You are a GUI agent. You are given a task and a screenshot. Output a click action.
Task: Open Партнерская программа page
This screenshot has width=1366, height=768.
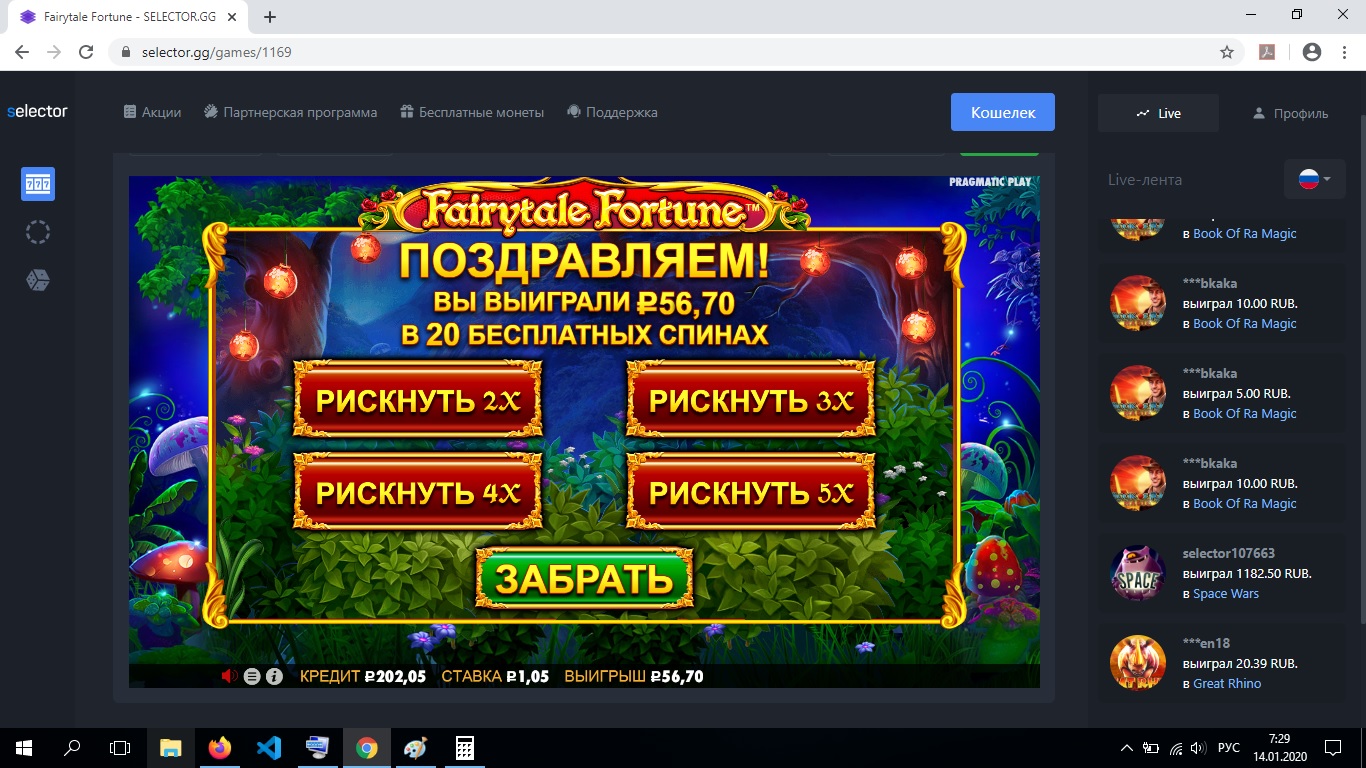point(290,112)
